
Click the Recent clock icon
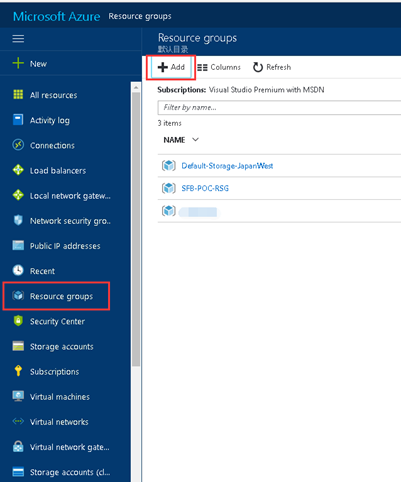[18, 270]
